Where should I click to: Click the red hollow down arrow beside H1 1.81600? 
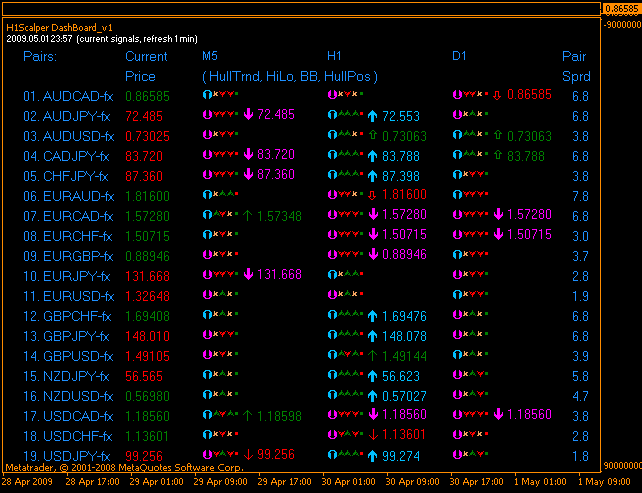tap(372, 195)
